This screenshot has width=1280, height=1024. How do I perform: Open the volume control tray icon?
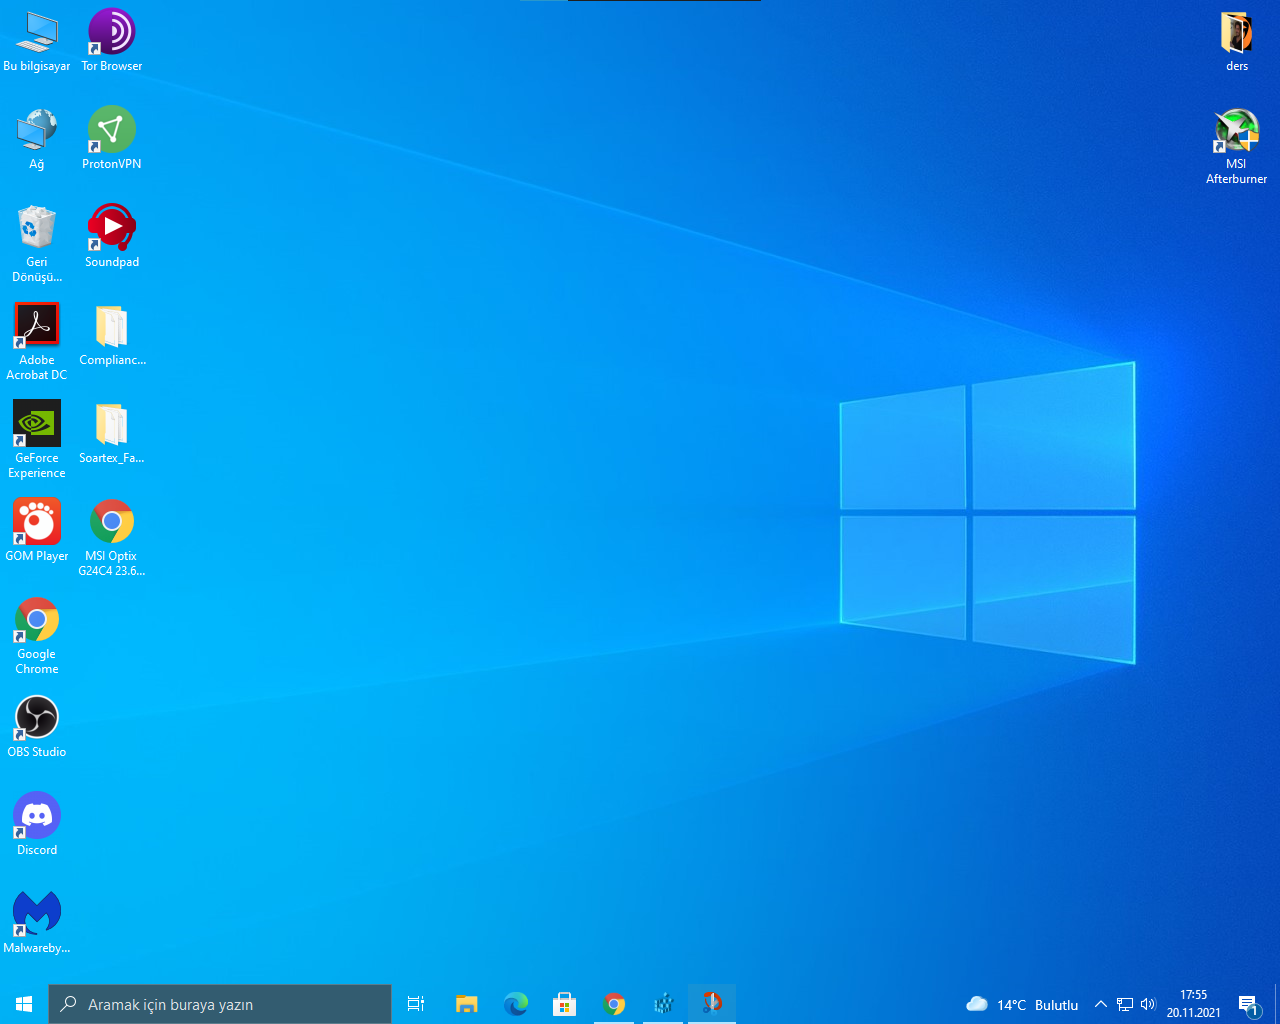click(x=1148, y=1004)
